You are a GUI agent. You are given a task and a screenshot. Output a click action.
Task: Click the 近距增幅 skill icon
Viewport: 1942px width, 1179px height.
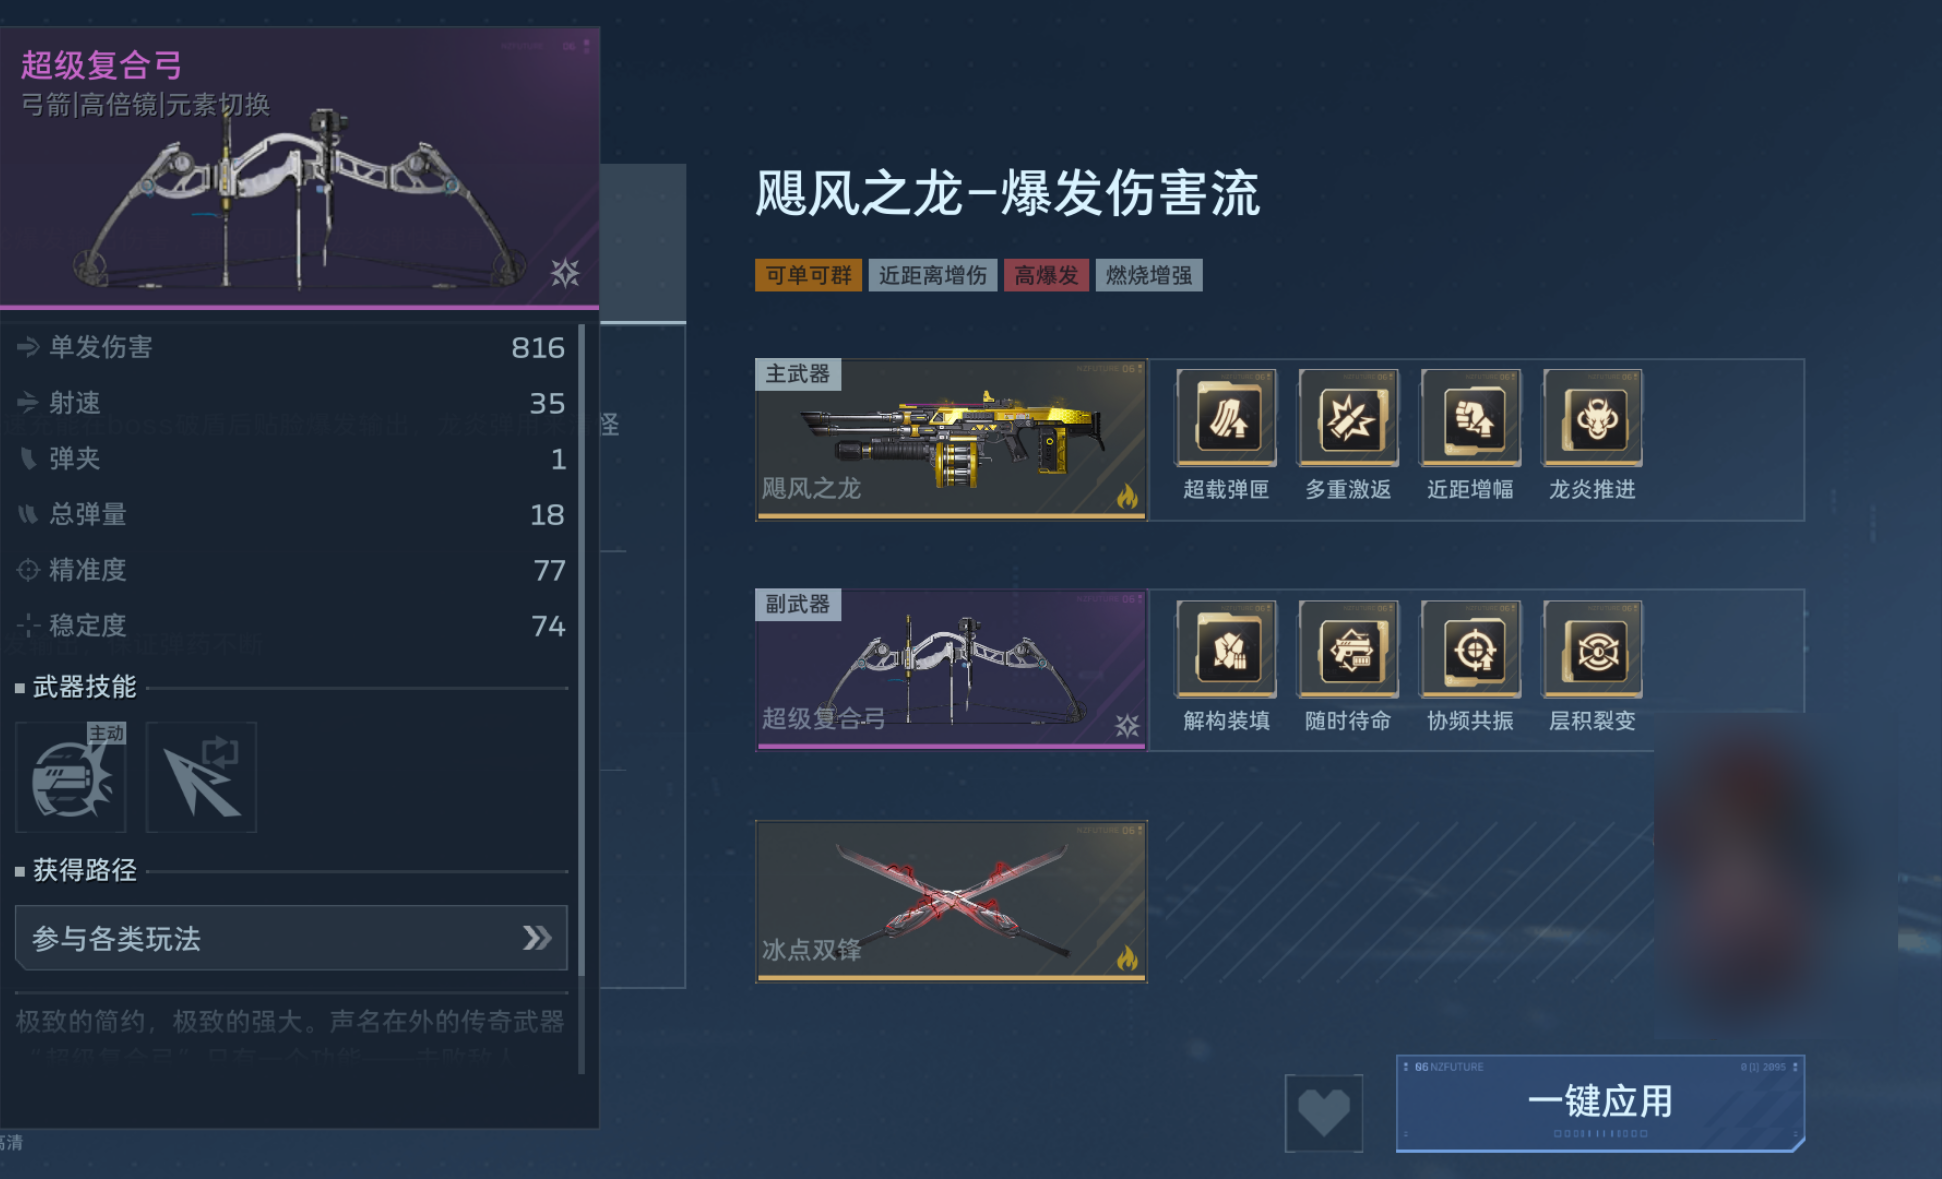coord(1470,417)
